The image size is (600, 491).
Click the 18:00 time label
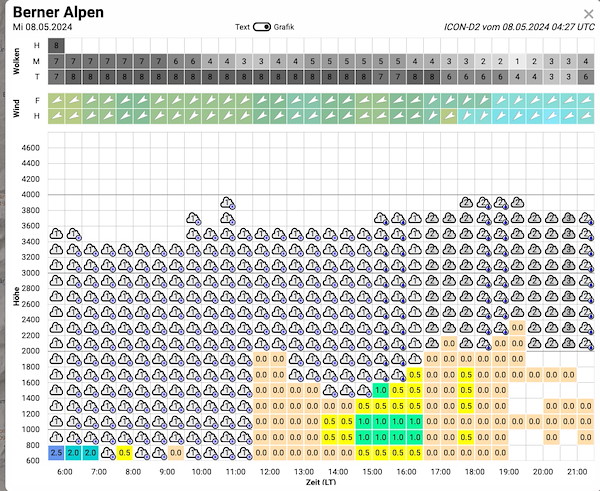click(475, 471)
